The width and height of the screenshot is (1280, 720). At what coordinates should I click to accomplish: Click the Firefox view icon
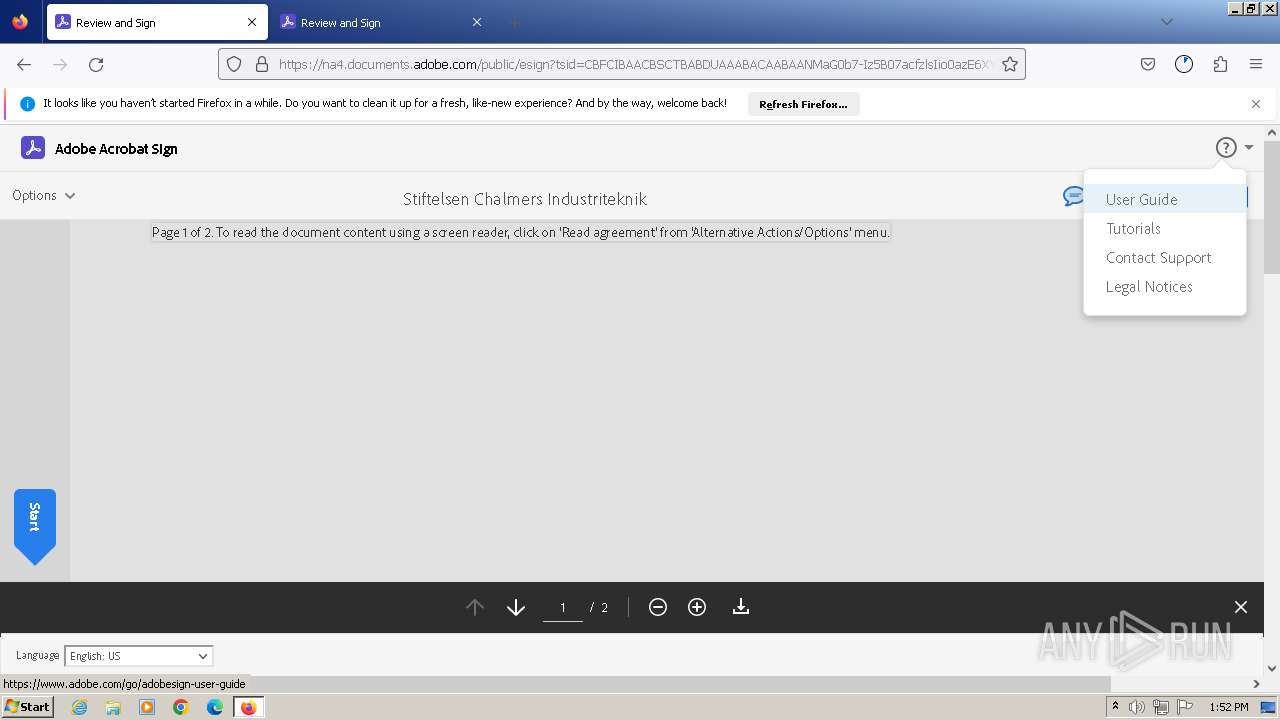20,21
